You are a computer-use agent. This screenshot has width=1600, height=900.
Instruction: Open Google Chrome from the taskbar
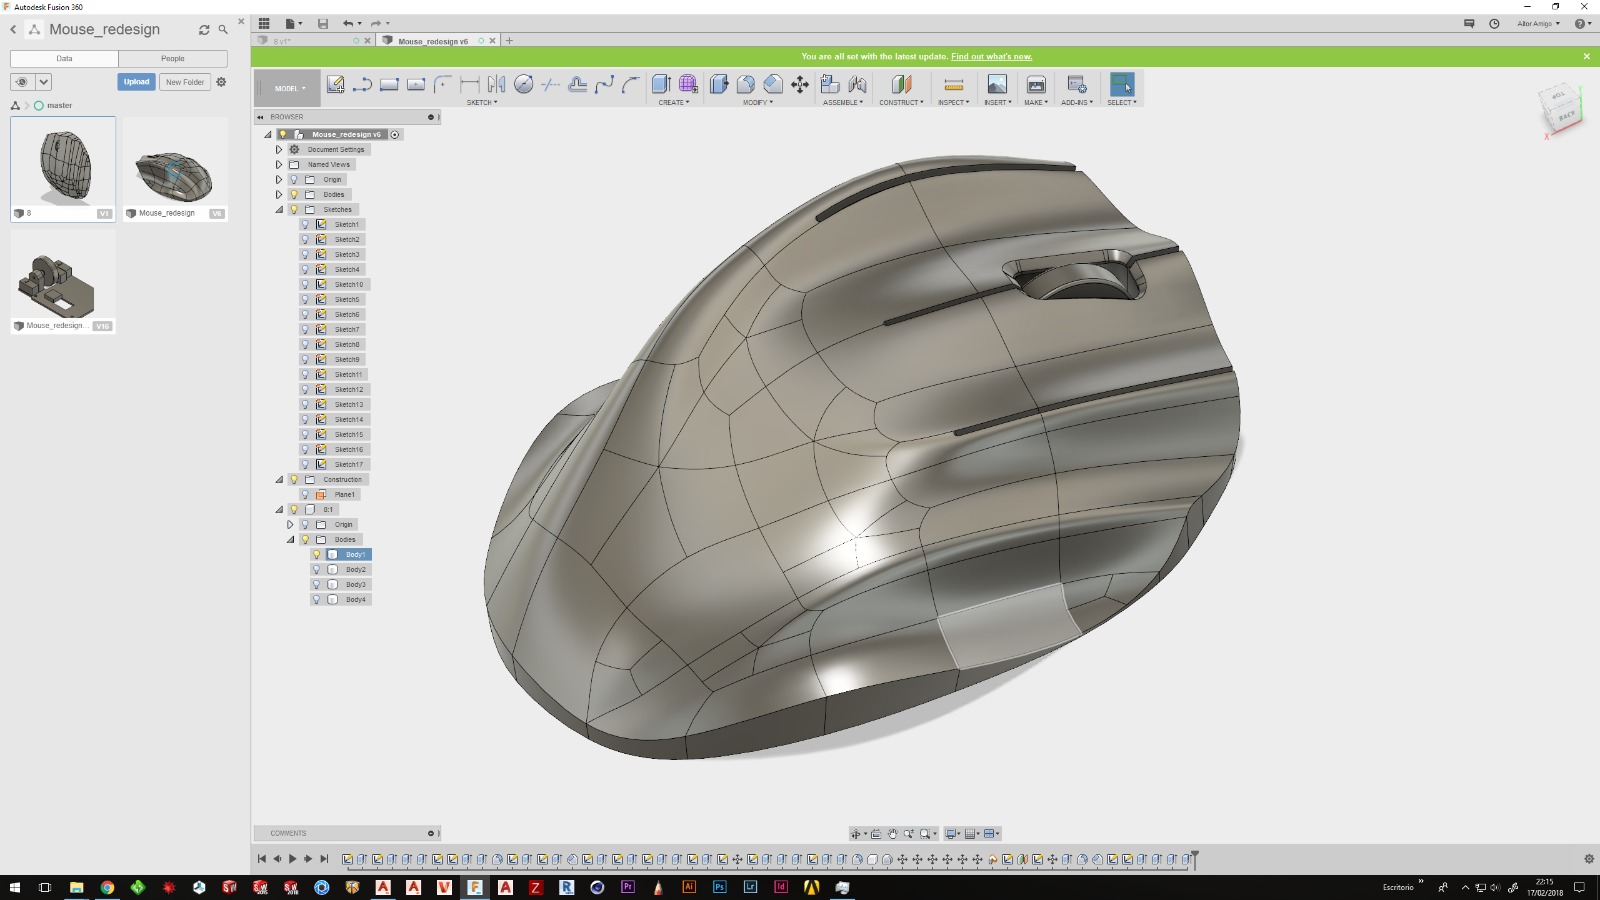tap(107, 887)
